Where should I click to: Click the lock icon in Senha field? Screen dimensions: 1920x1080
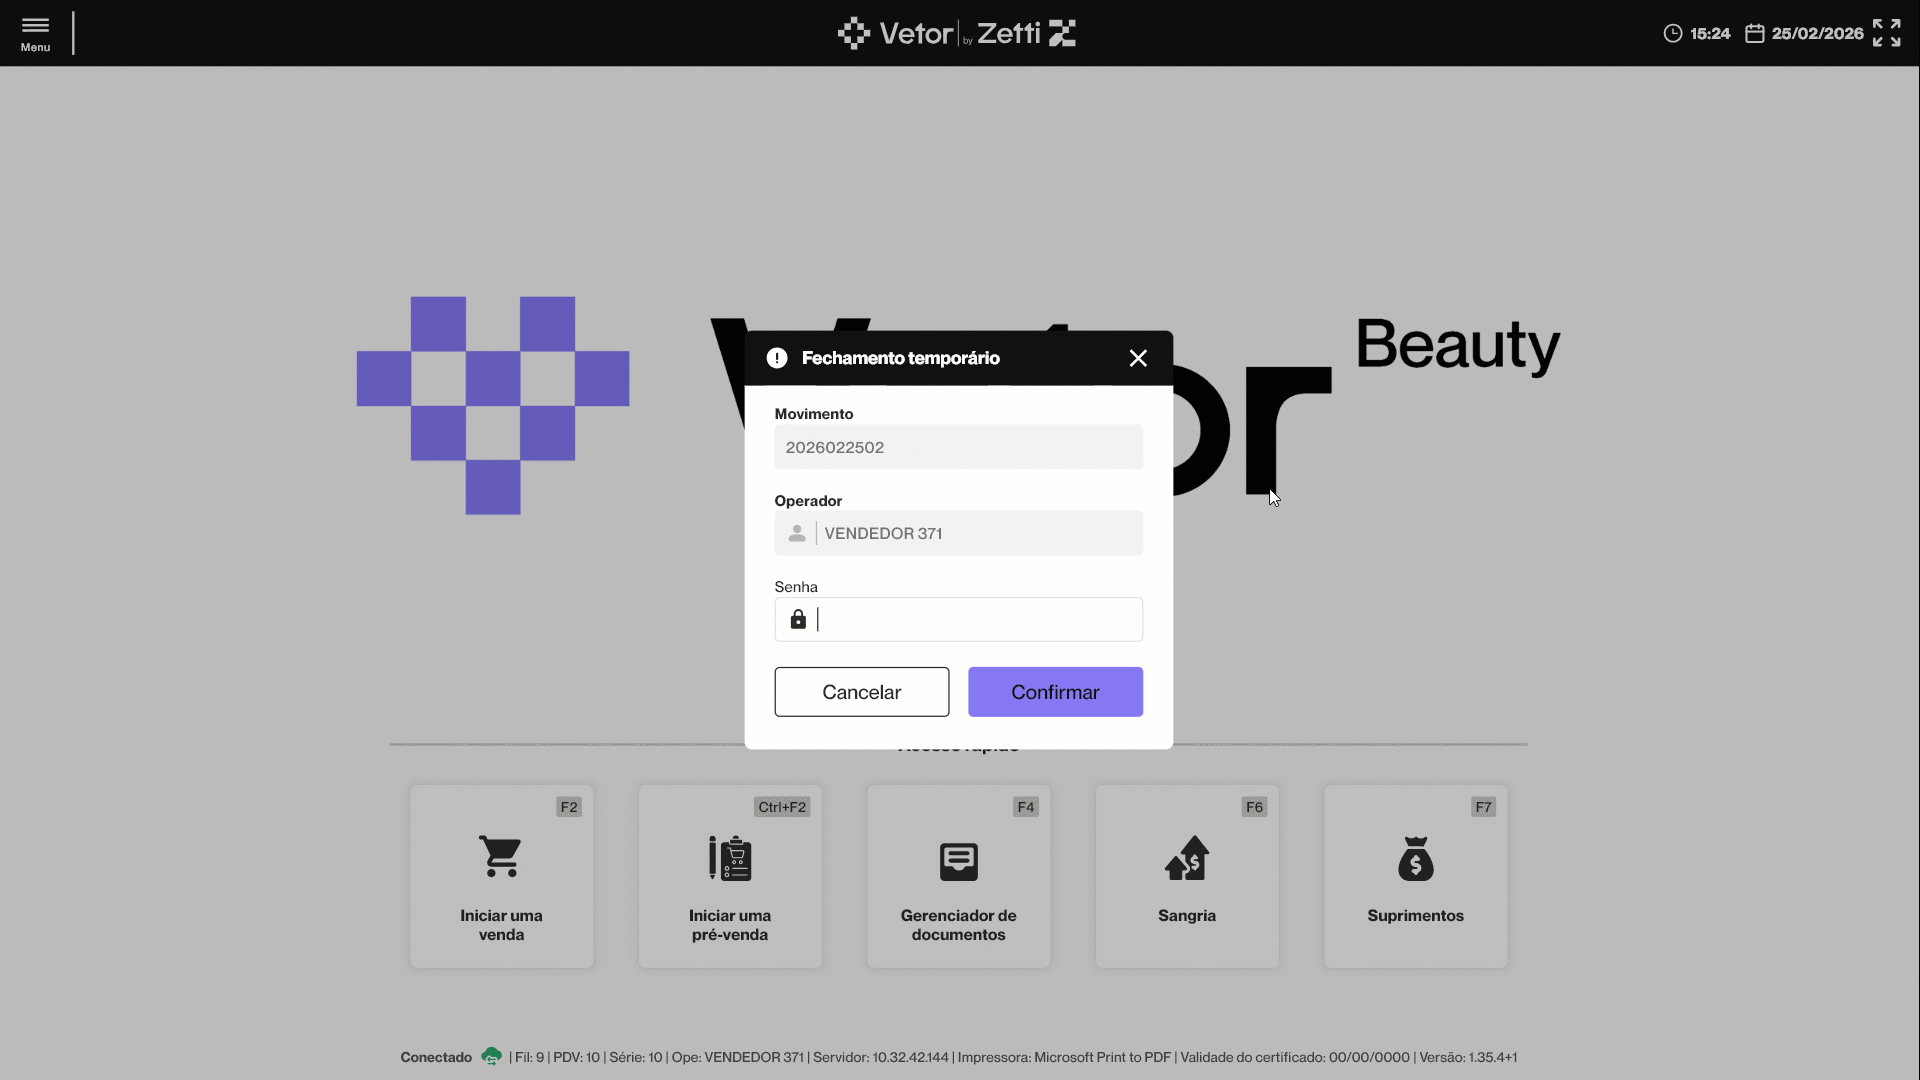pos(798,620)
